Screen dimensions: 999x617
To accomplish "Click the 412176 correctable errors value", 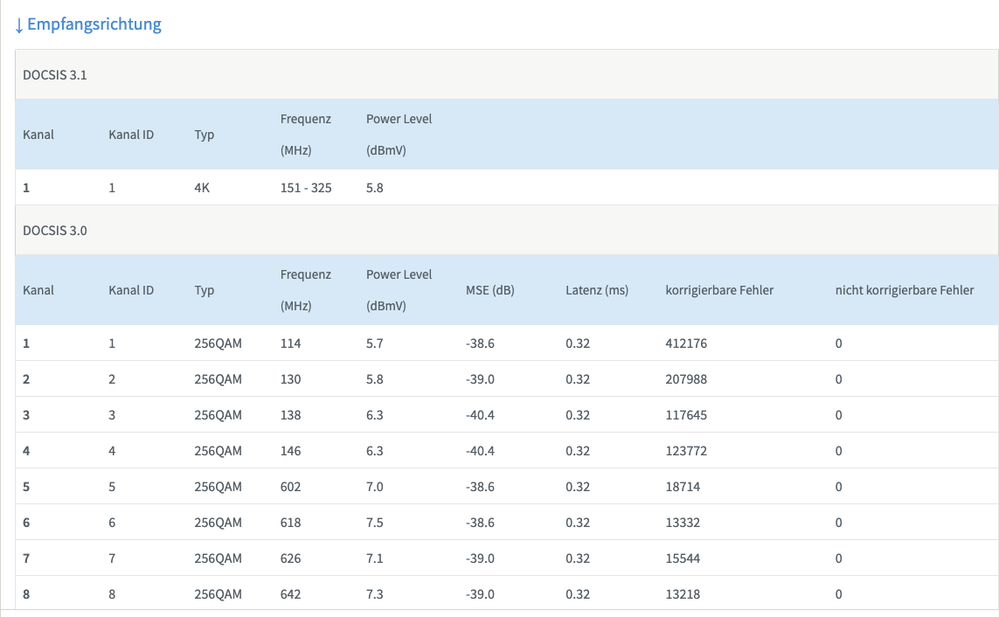I will click(686, 343).
